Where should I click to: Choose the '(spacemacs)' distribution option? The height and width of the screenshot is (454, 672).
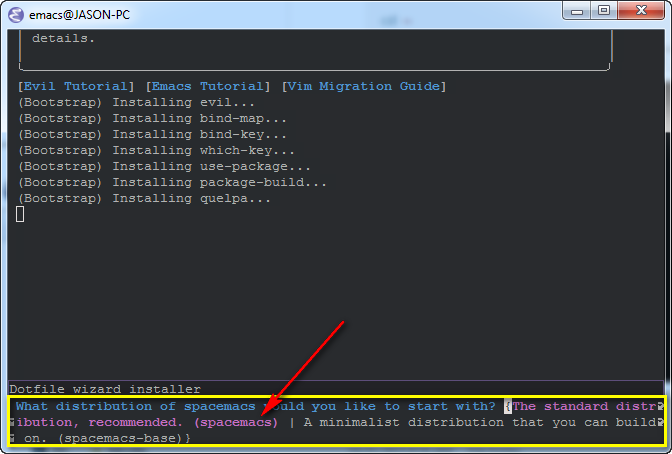pos(236,422)
